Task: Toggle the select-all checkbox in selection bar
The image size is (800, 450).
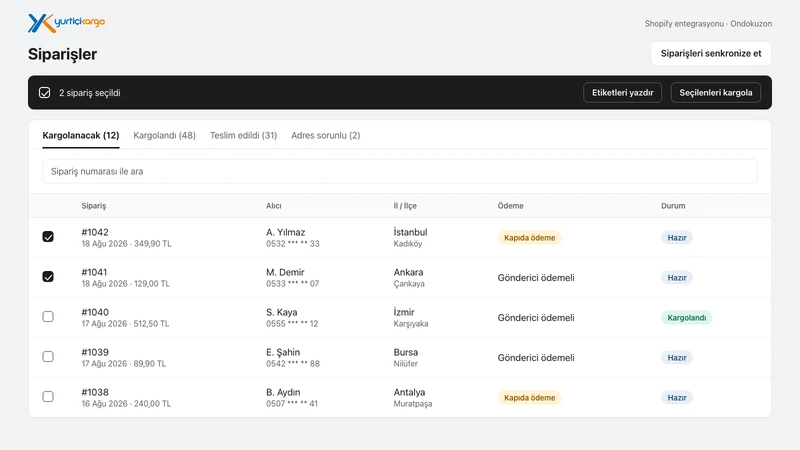Action: 44,93
